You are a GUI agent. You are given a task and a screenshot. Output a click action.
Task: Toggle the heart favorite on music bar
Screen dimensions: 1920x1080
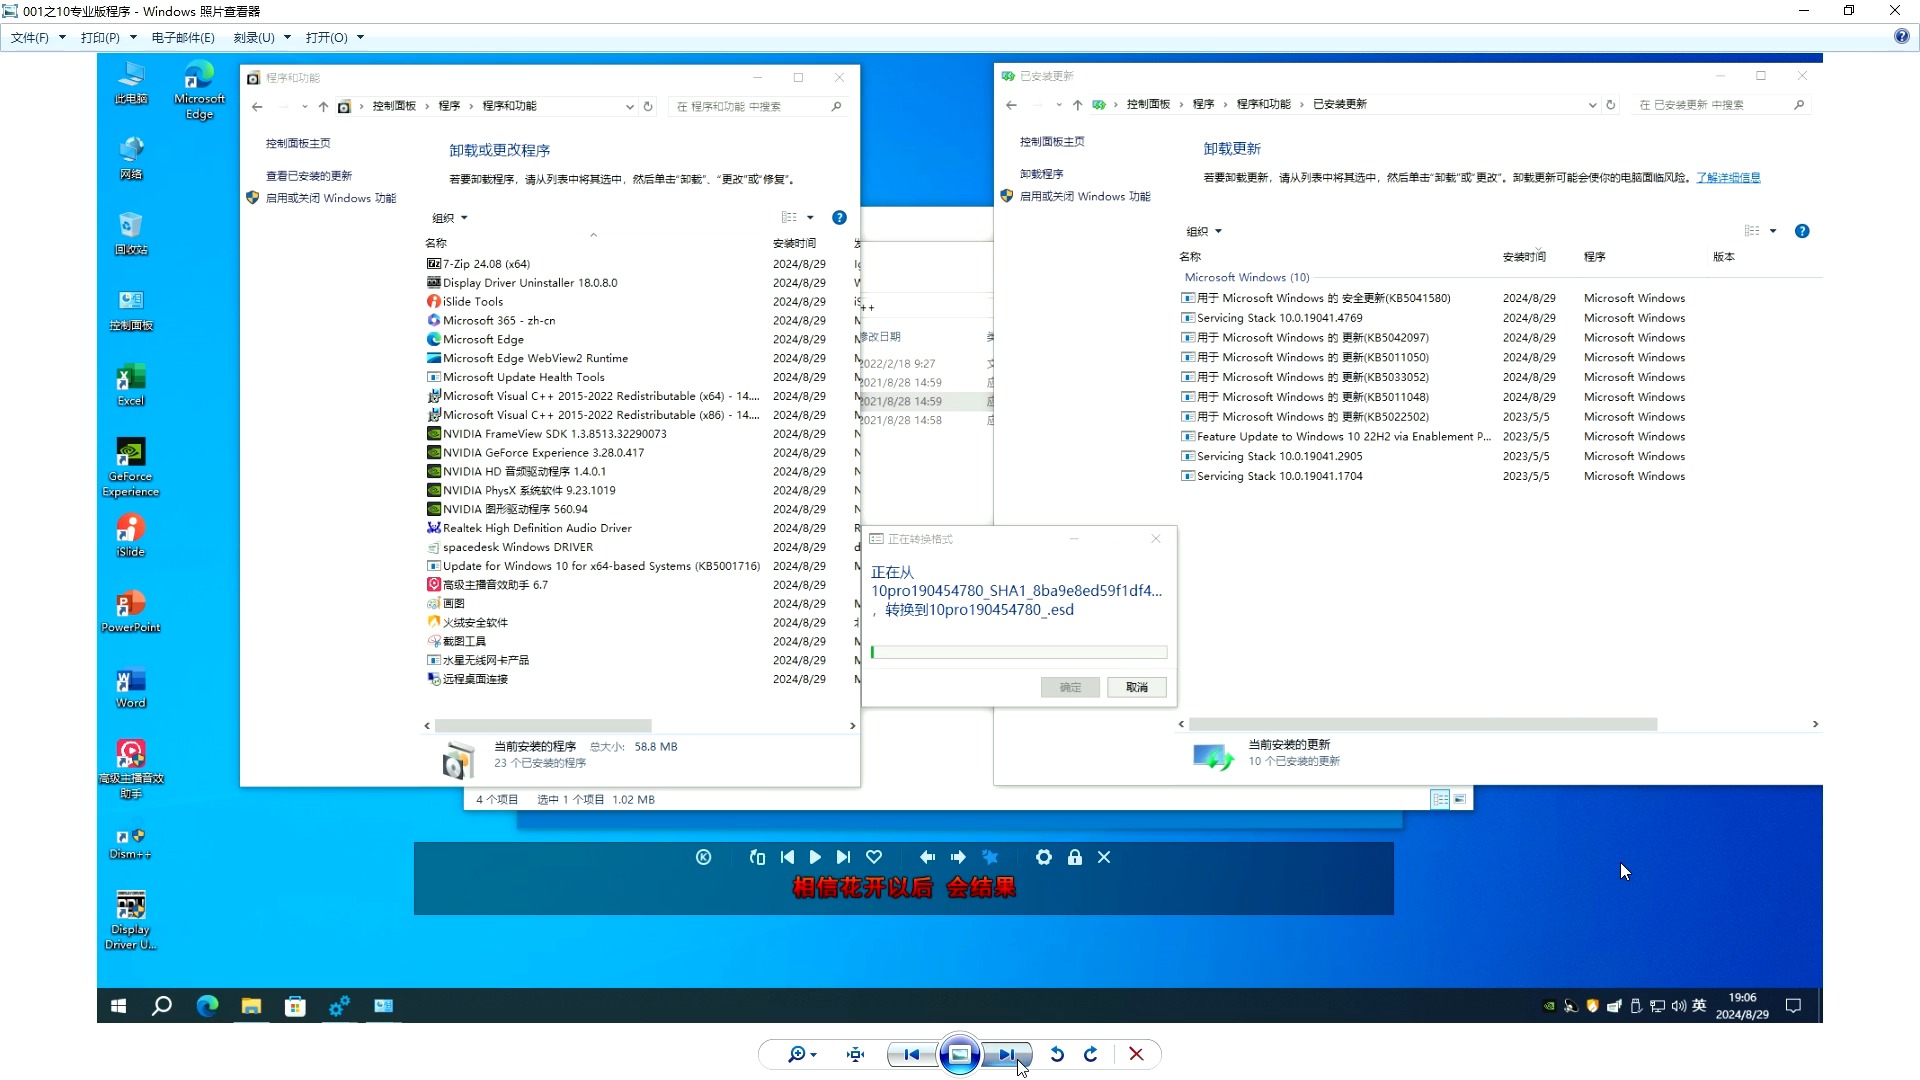click(874, 857)
